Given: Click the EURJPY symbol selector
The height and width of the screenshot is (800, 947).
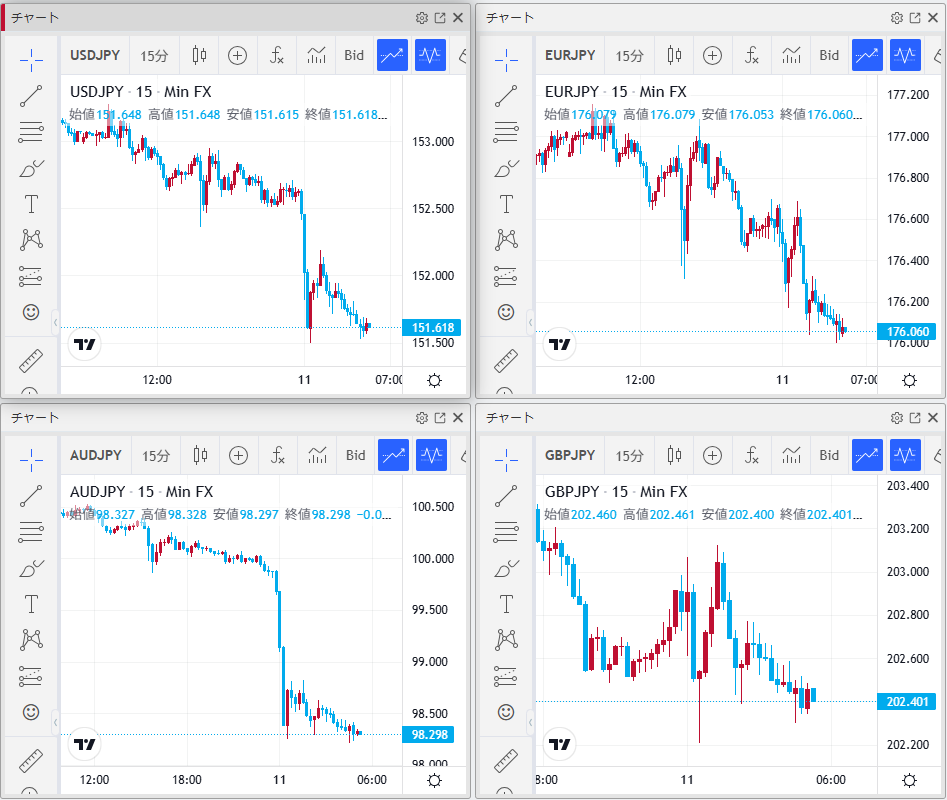Looking at the screenshot, I should (570, 55).
